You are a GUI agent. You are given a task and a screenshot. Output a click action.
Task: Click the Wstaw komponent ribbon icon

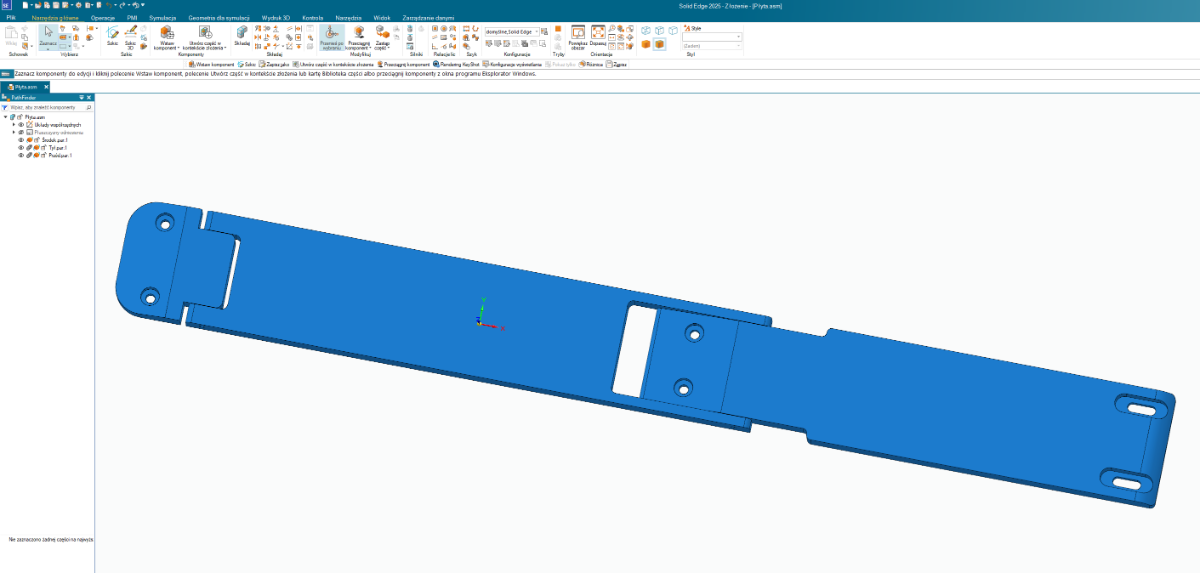coord(166,35)
